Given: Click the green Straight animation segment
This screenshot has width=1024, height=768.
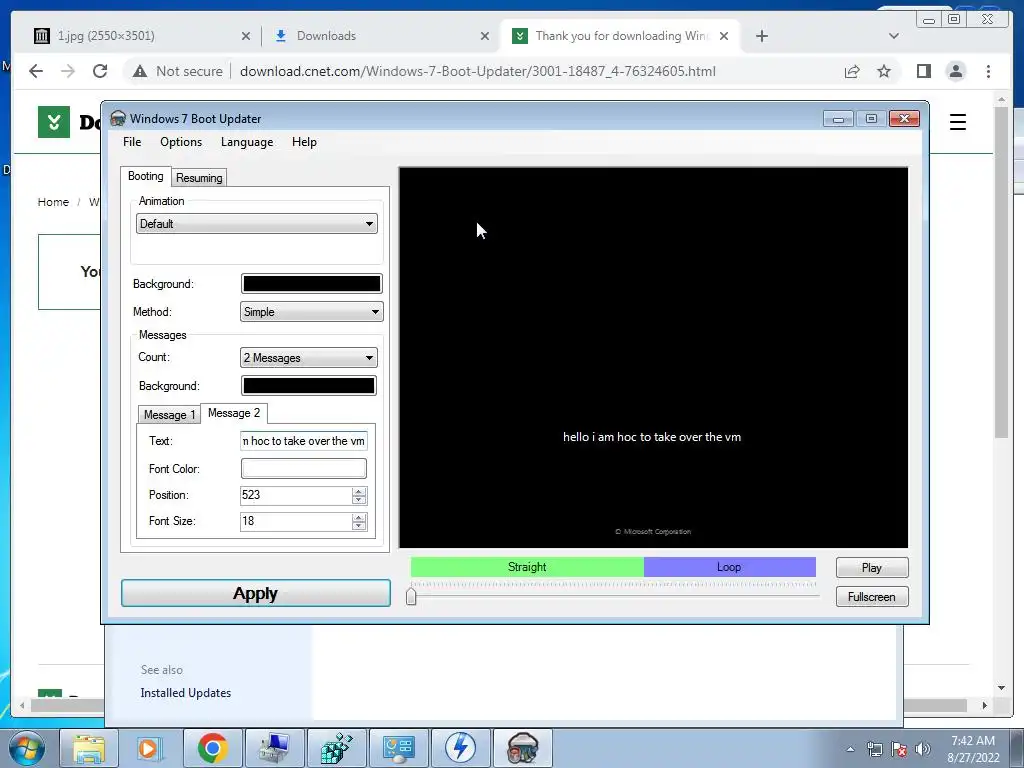Looking at the screenshot, I should (x=527, y=567).
